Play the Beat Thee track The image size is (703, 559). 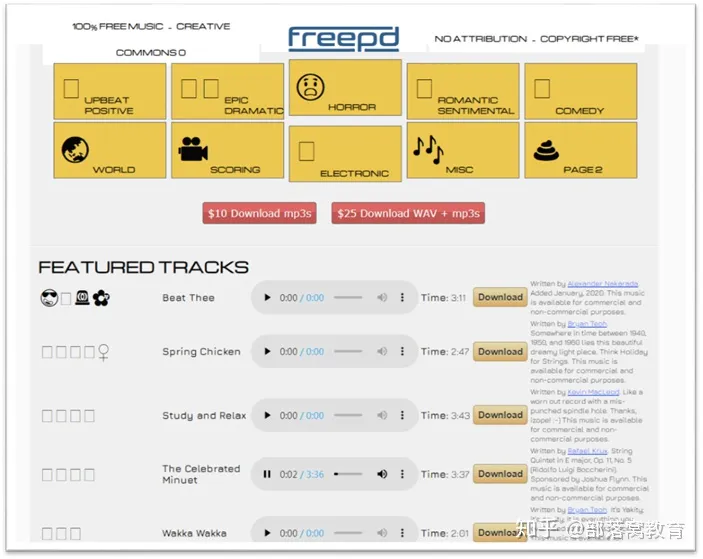(267, 298)
